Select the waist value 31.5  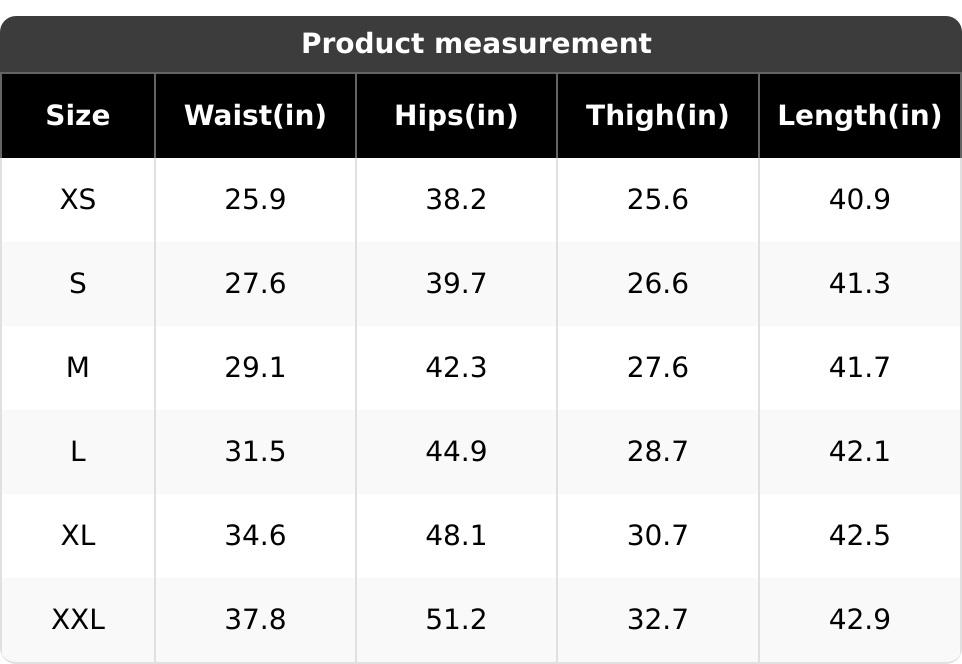click(255, 452)
